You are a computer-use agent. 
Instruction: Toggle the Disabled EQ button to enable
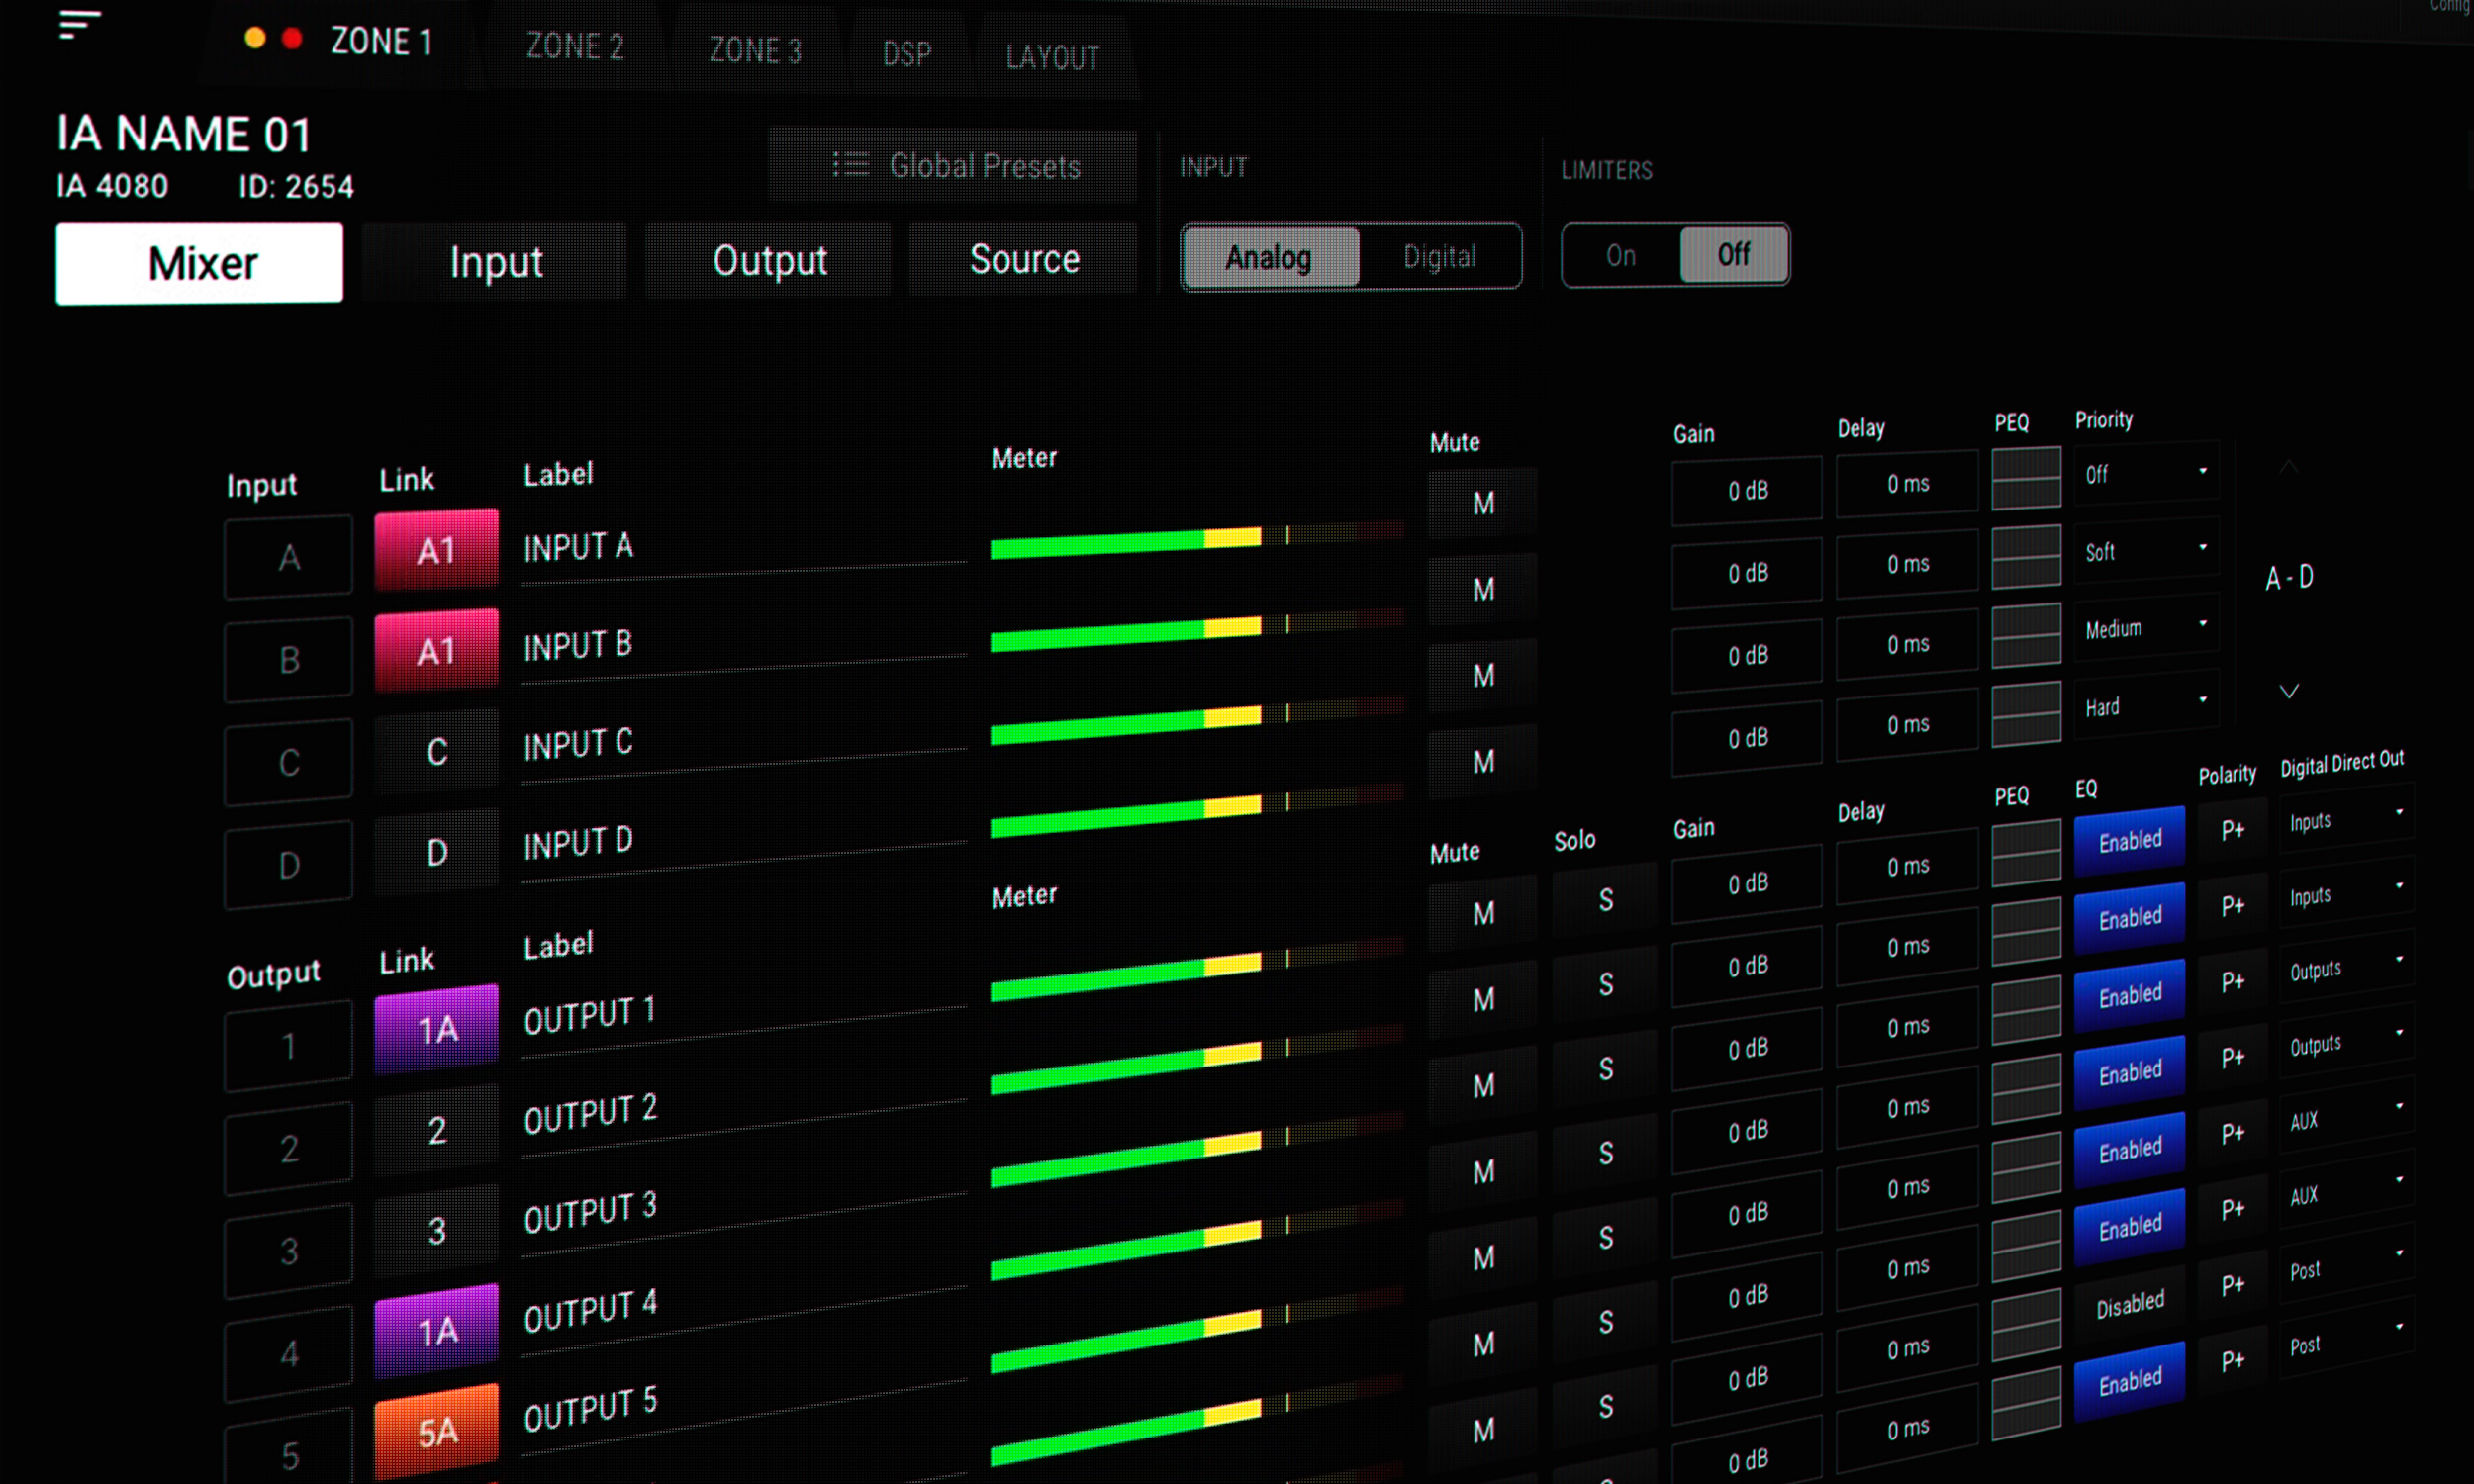pos(2129,1305)
